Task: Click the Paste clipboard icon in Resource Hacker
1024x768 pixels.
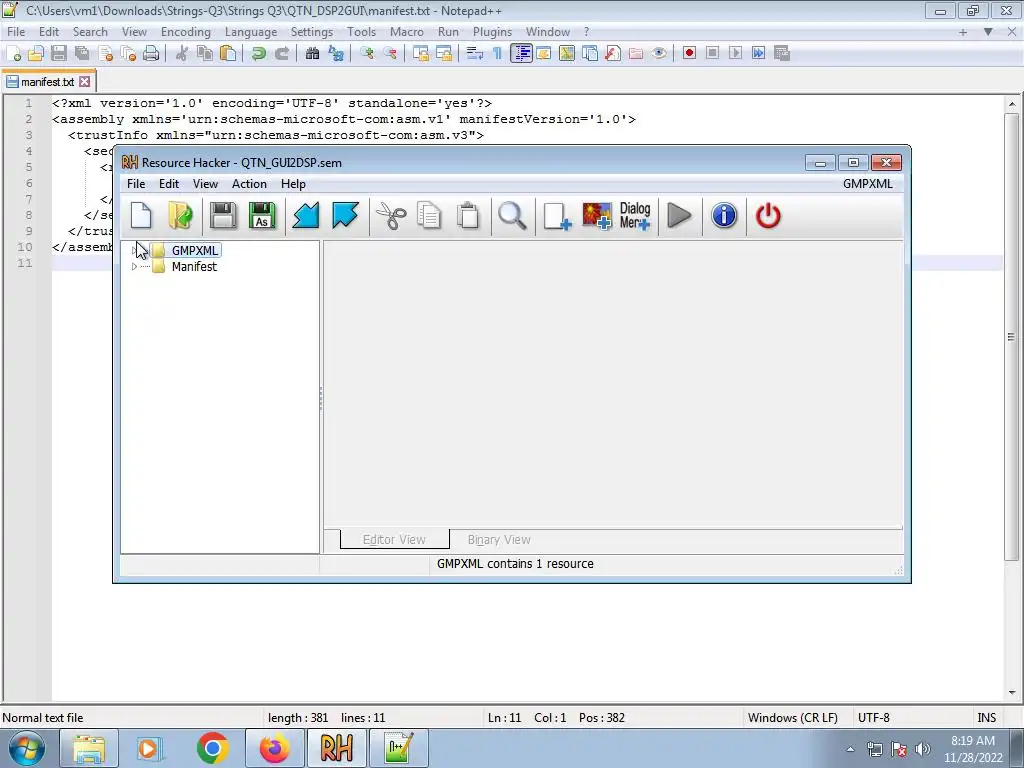Action: 468,216
